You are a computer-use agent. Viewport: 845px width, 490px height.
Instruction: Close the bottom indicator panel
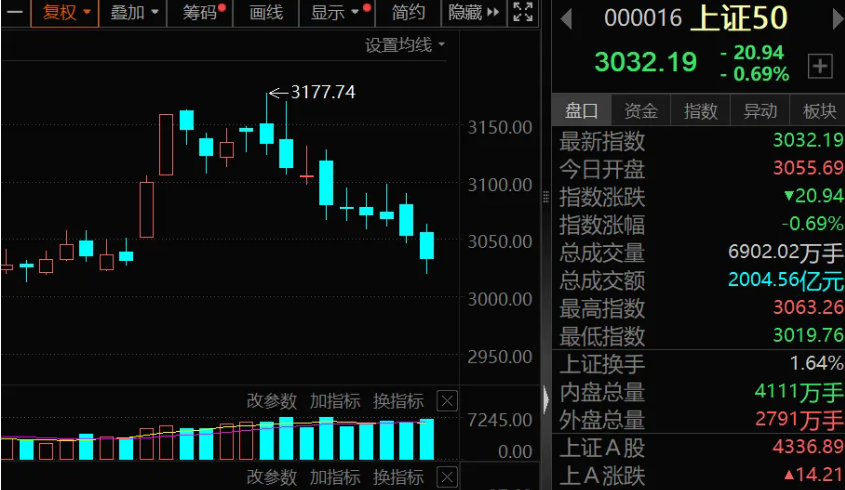point(447,477)
